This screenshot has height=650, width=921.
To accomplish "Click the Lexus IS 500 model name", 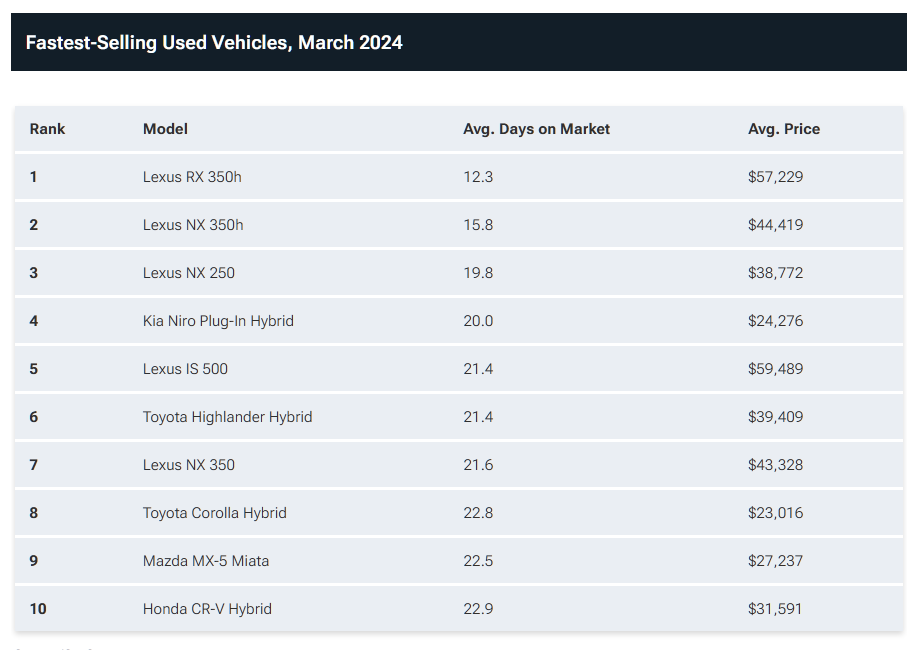I will click(185, 369).
